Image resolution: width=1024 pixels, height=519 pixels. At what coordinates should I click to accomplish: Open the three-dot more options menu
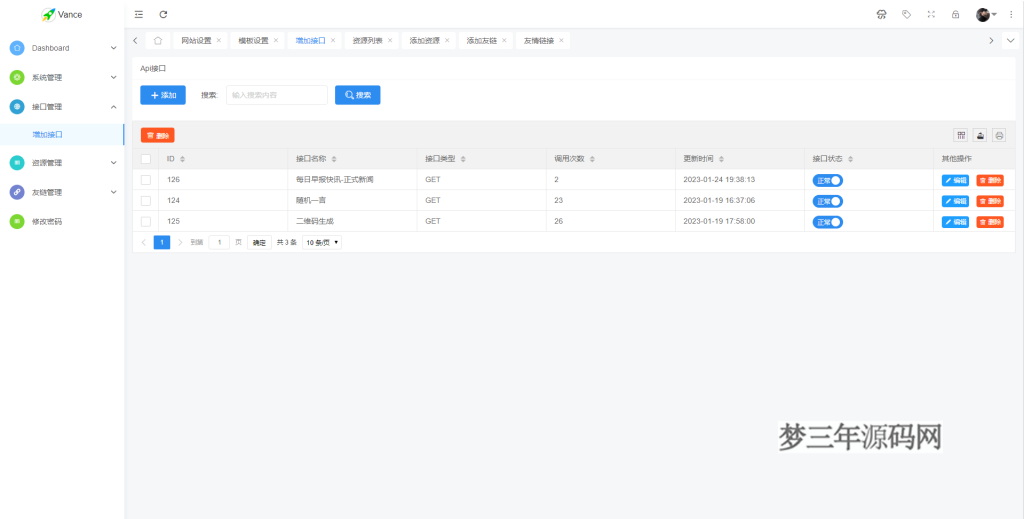point(1011,14)
